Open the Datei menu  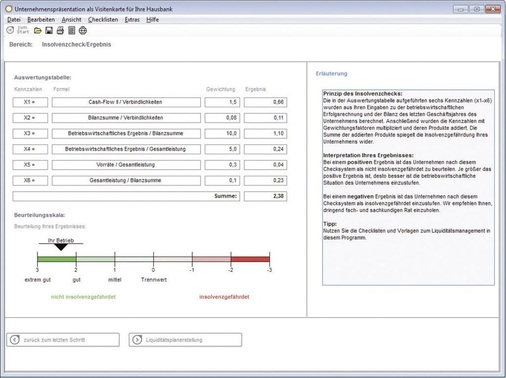14,20
